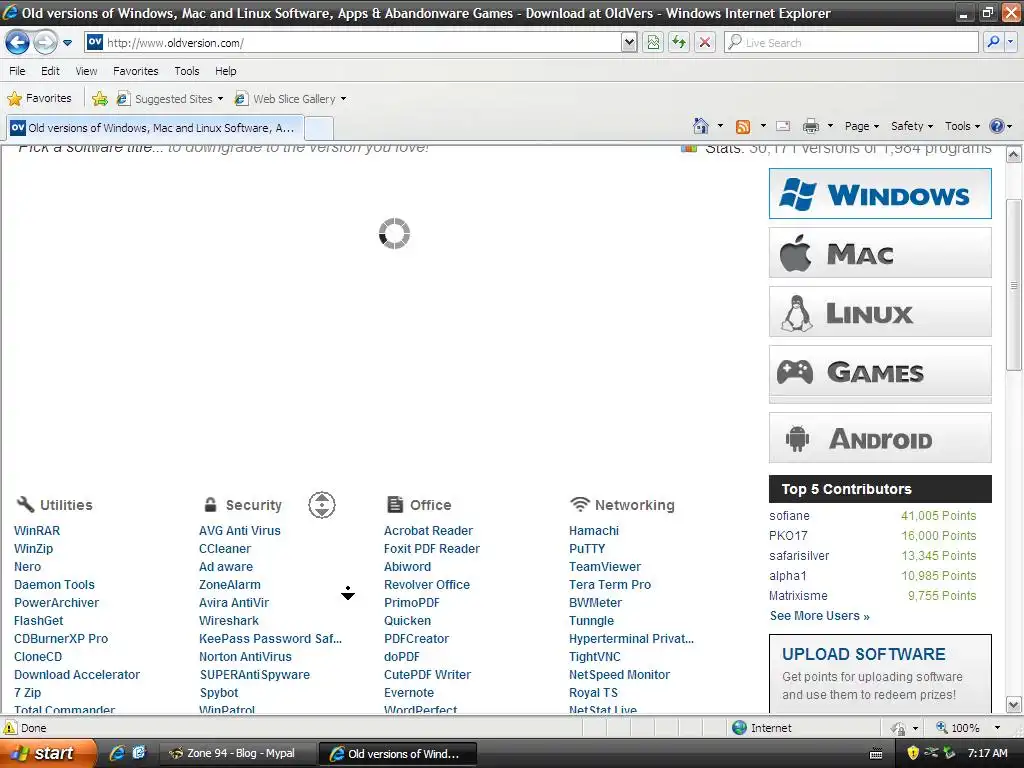Open the Hamachi link
This screenshot has width=1024, height=768.
tap(594, 531)
